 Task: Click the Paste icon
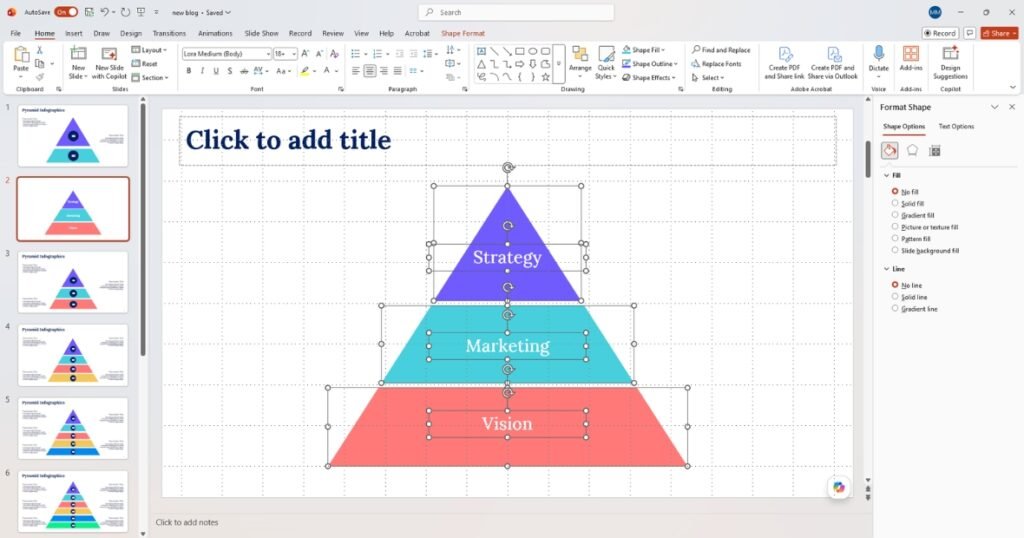pyautogui.click(x=21, y=55)
